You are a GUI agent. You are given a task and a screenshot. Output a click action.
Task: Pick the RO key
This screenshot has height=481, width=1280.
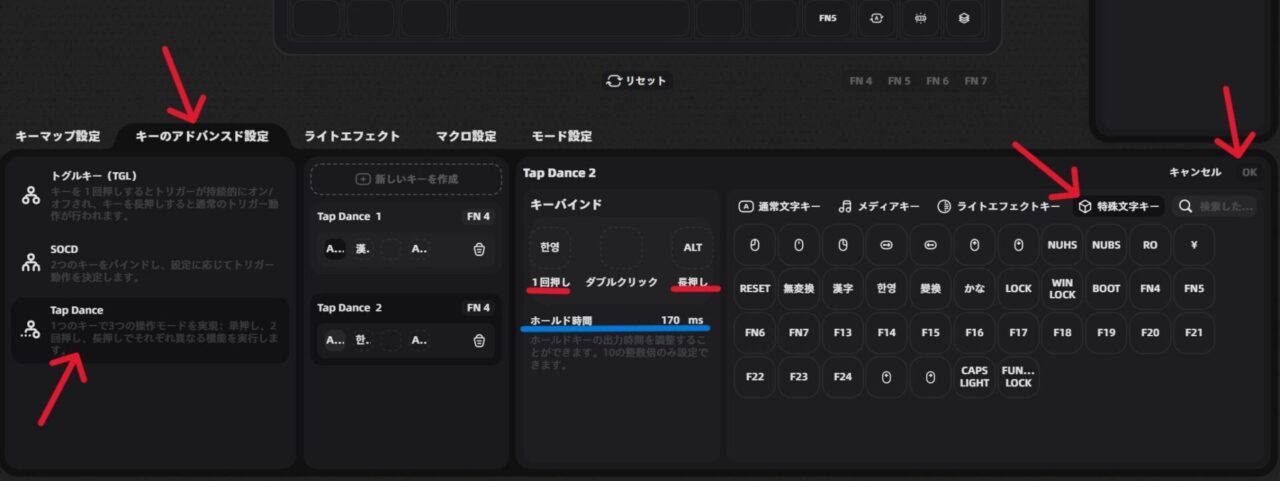1150,244
